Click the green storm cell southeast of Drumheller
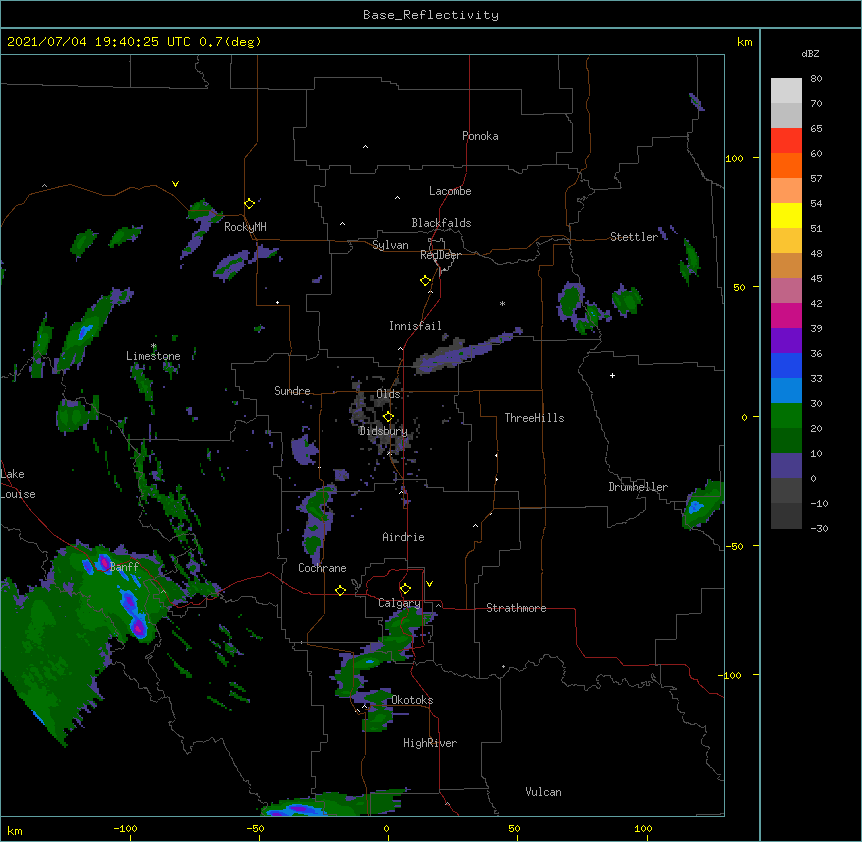 click(x=702, y=503)
